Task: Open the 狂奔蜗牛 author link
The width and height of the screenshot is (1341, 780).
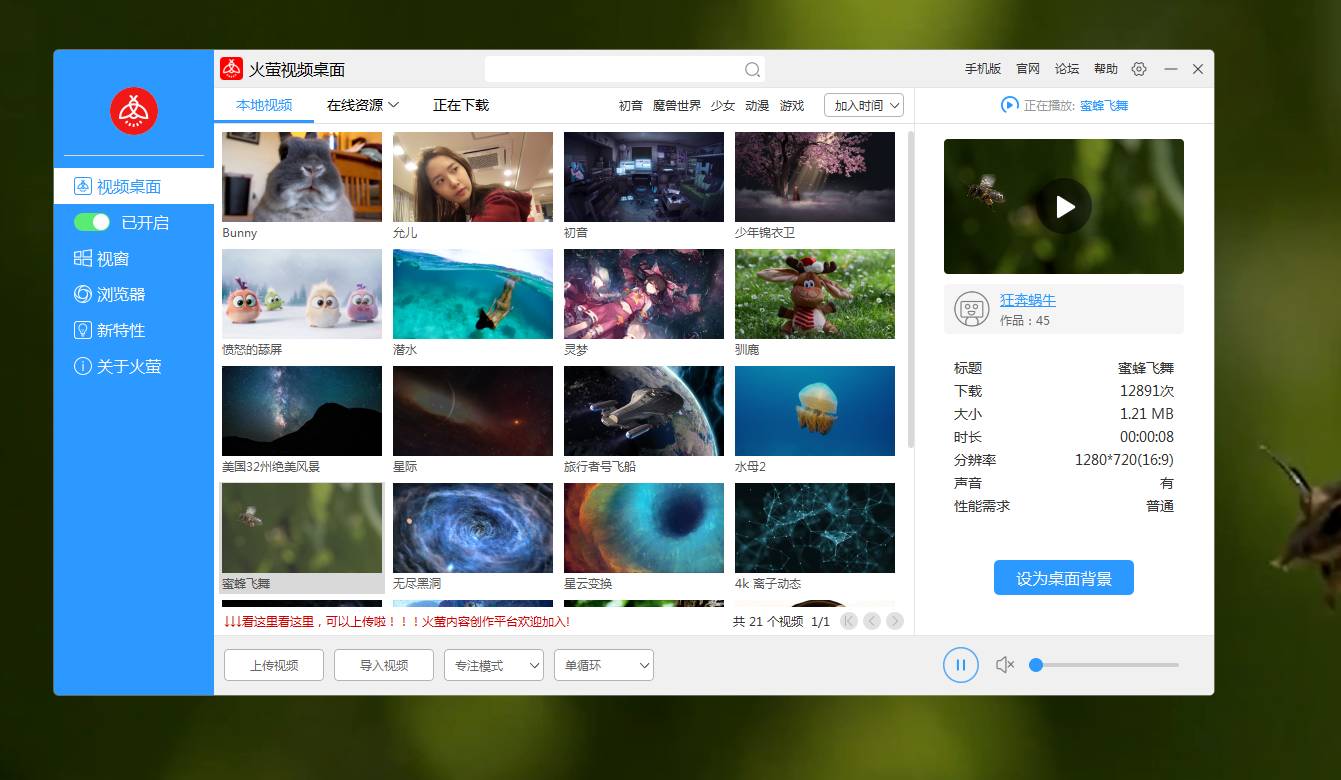Action: (x=1028, y=300)
